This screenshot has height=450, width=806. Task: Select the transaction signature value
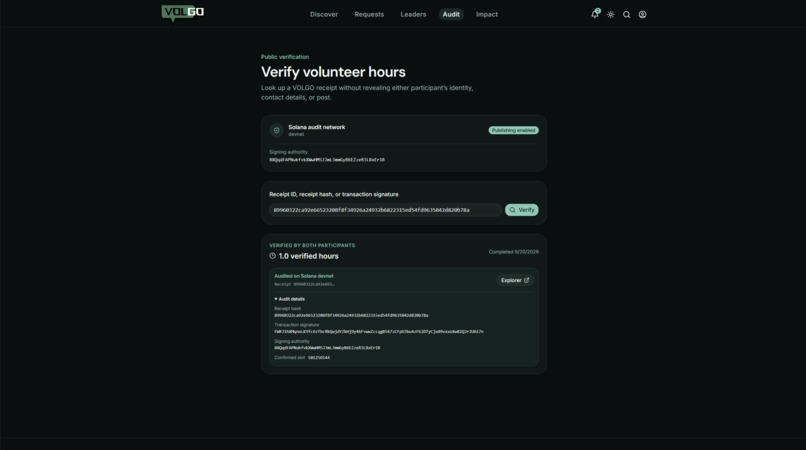pyautogui.click(x=379, y=332)
